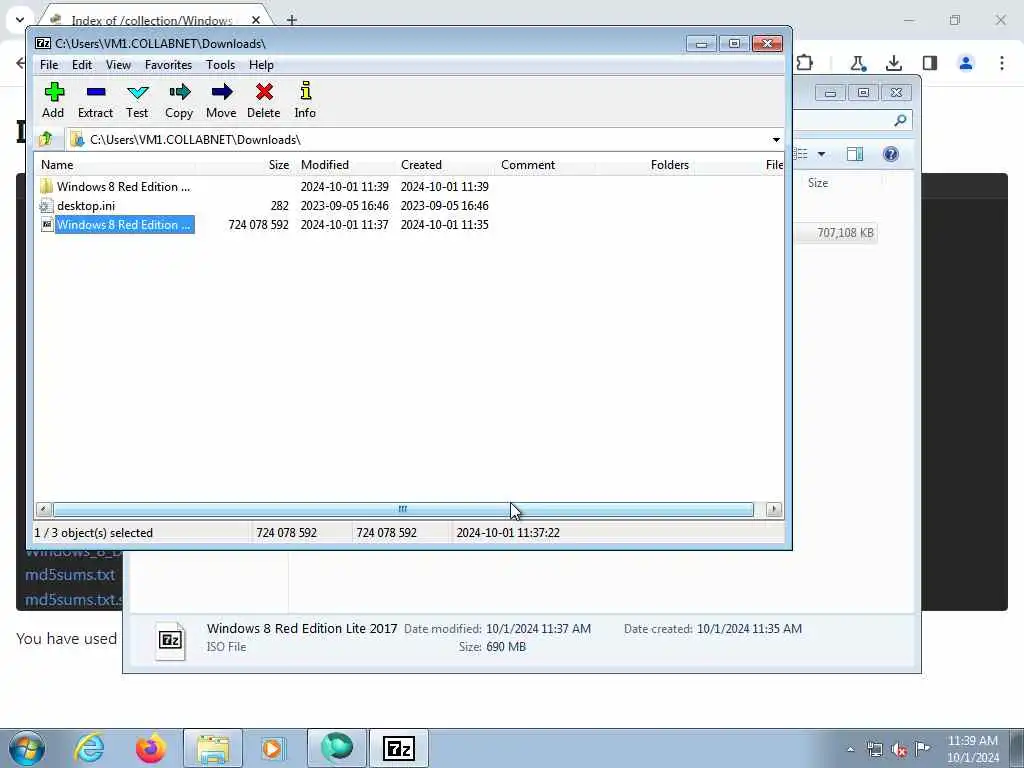
Task: Click the Explorer window search icon
Action: pyautogui.click(x=900, y=120)
